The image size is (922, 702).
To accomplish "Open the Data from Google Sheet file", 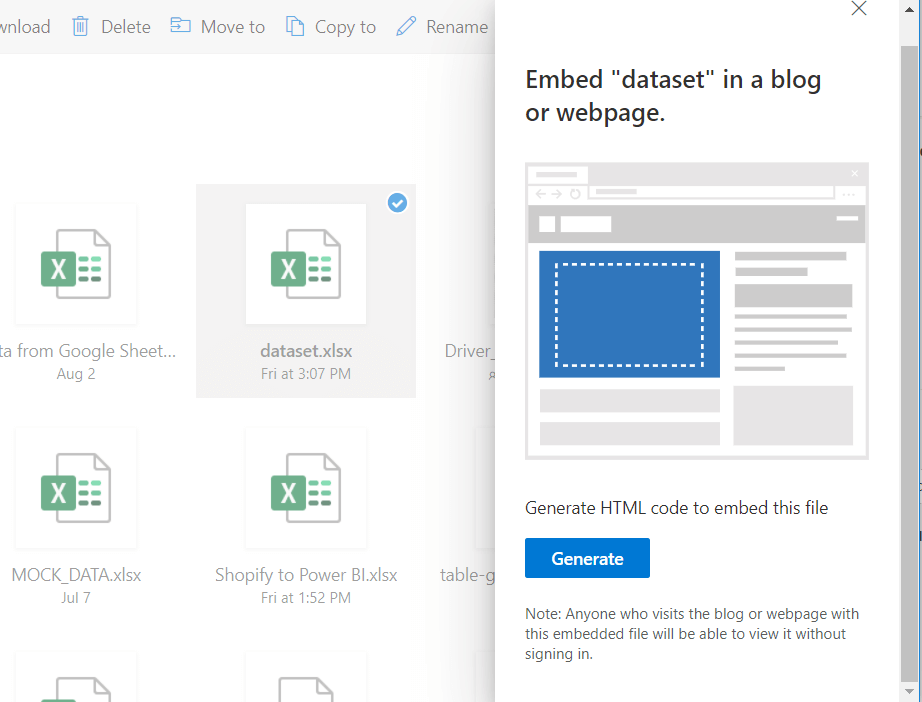I will click(x=76, y=263).
